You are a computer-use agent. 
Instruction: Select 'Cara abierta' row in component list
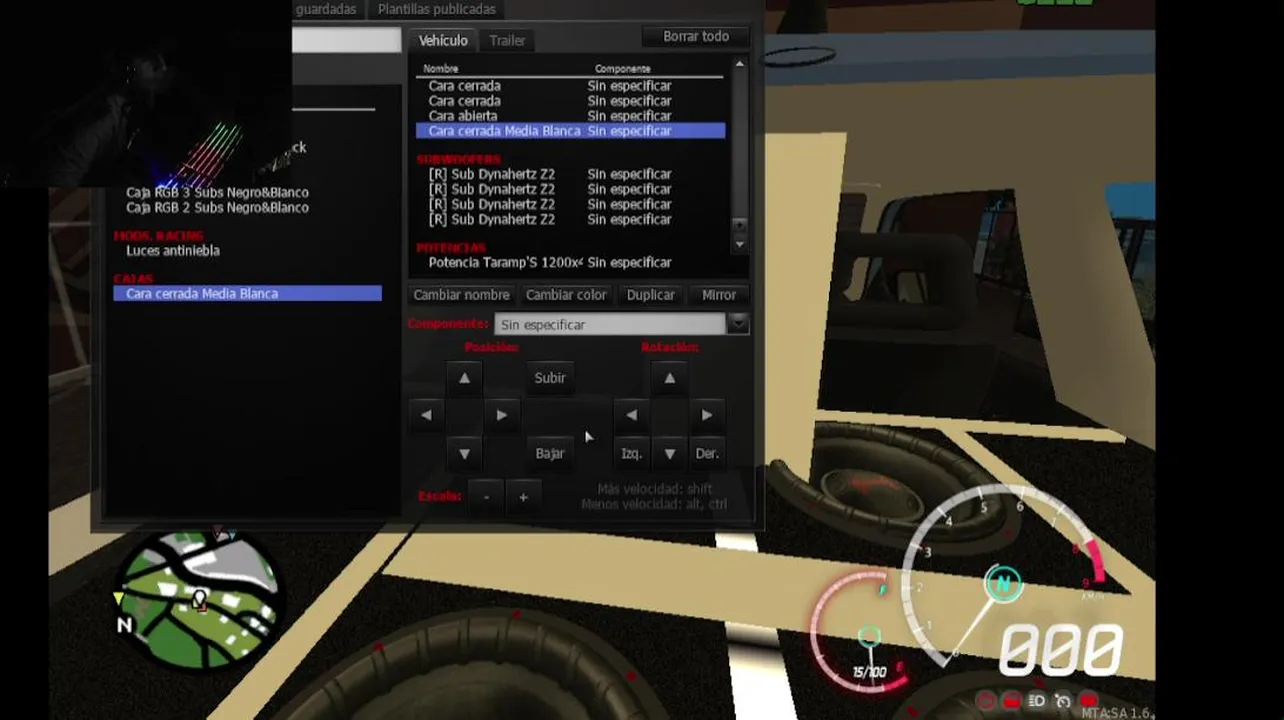(570, 116)
